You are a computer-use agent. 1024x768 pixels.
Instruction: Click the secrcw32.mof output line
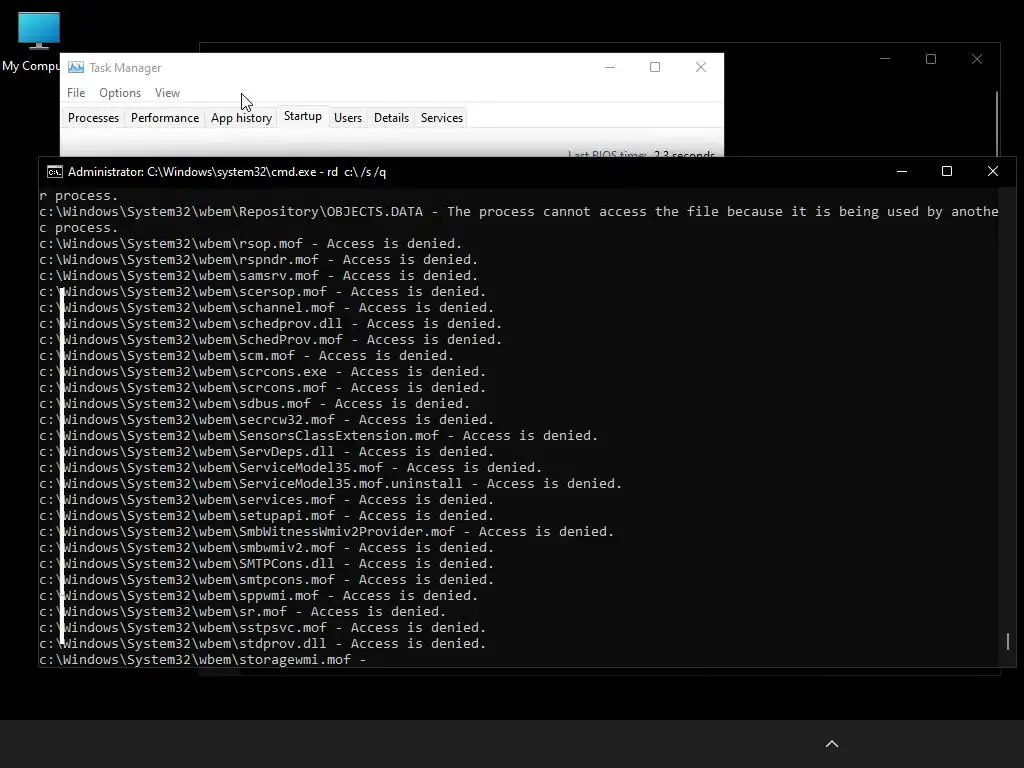[266, 419]
